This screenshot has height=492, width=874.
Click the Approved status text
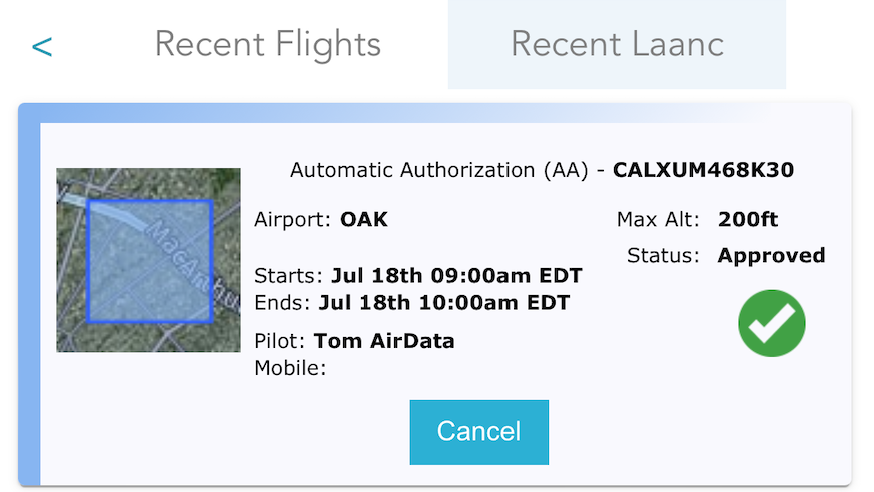tap(771, 256)
